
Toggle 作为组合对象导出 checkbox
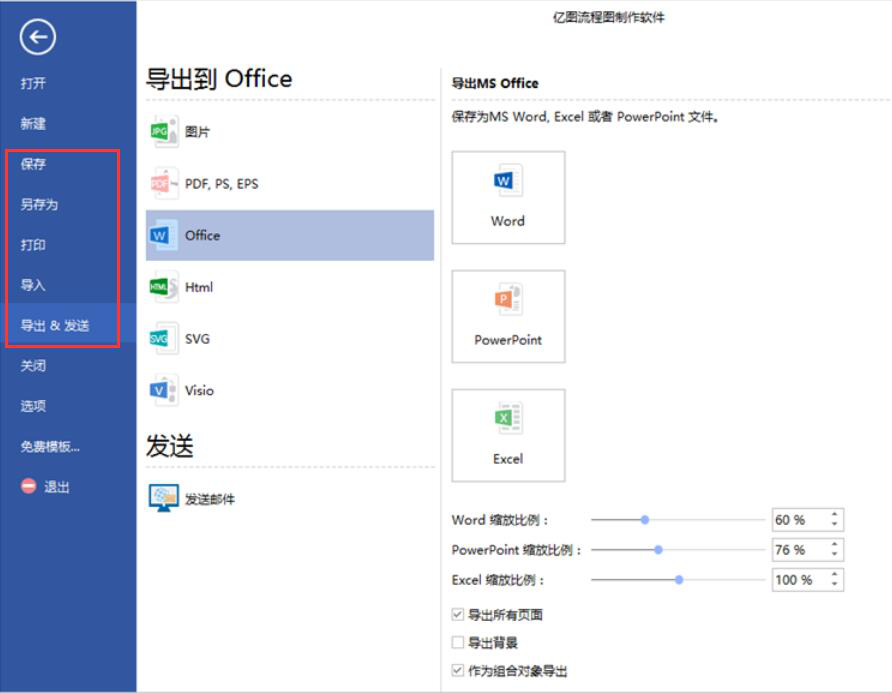point(457,670)
